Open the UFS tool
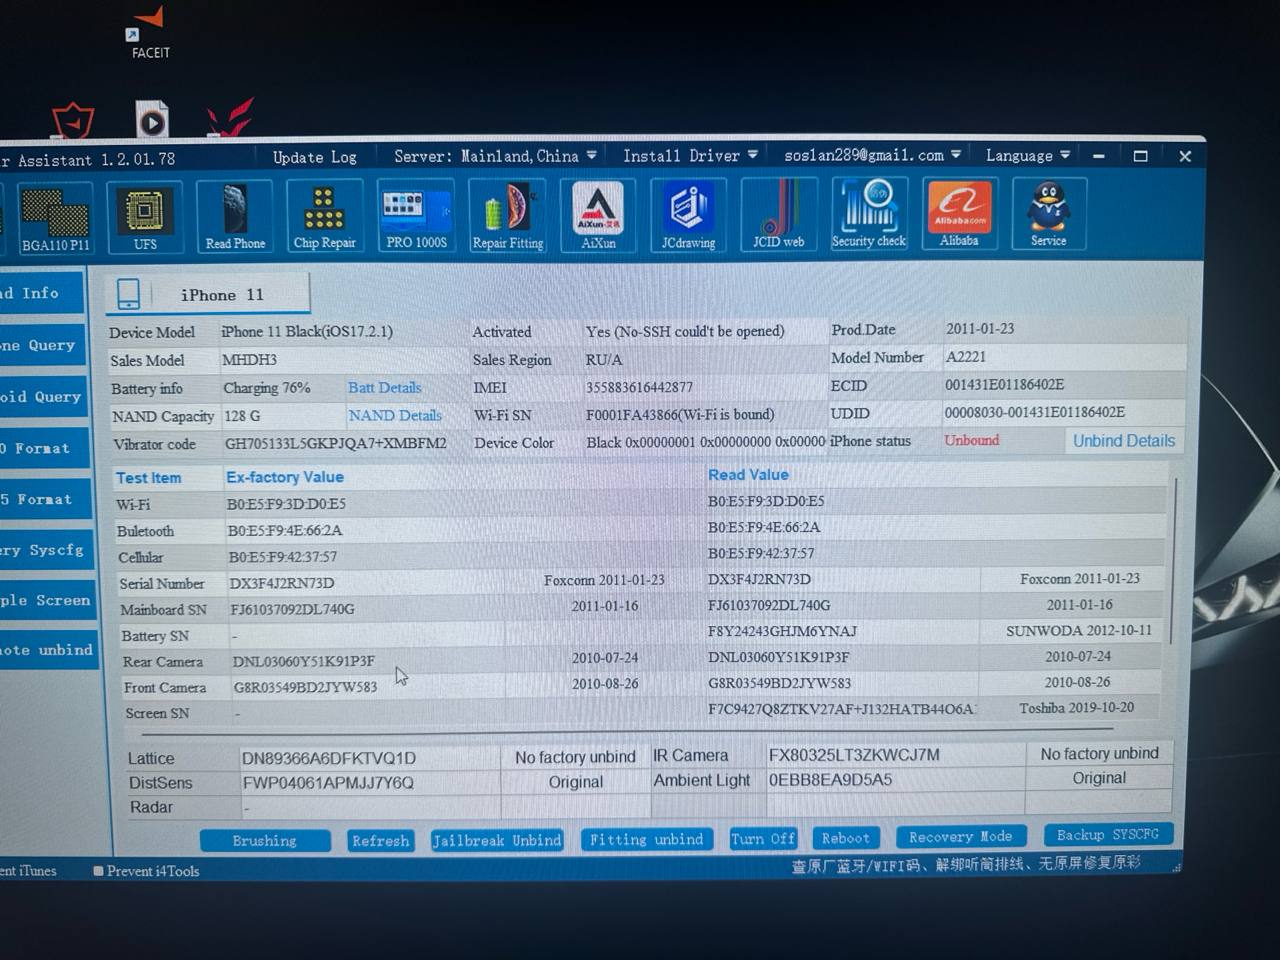 point(145,217)
